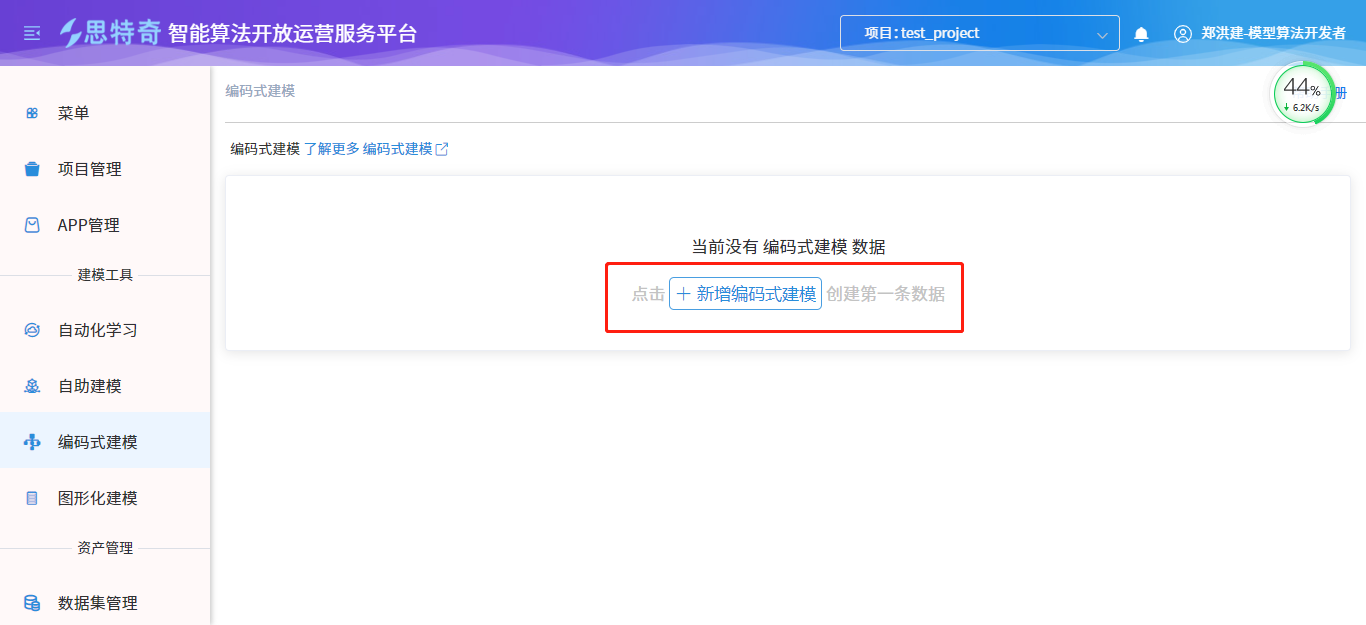Click the user avatar icon

click(x=1183, y=33)
